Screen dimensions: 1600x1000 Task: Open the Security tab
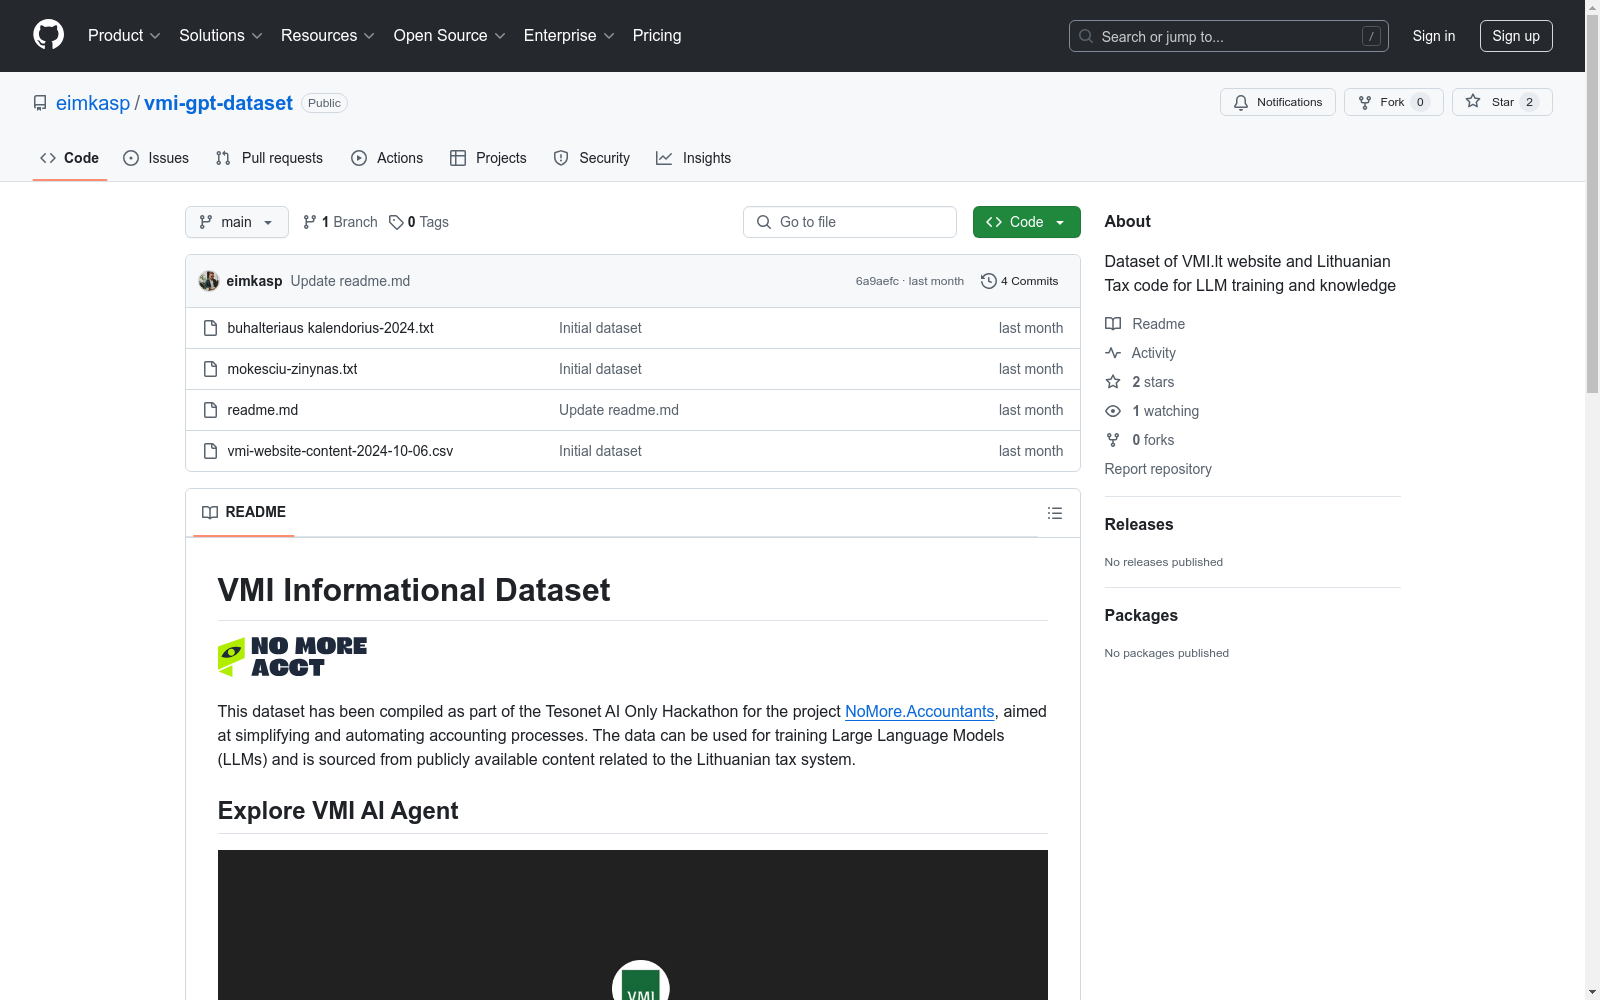pyautogui.click(x=592, y=158)
